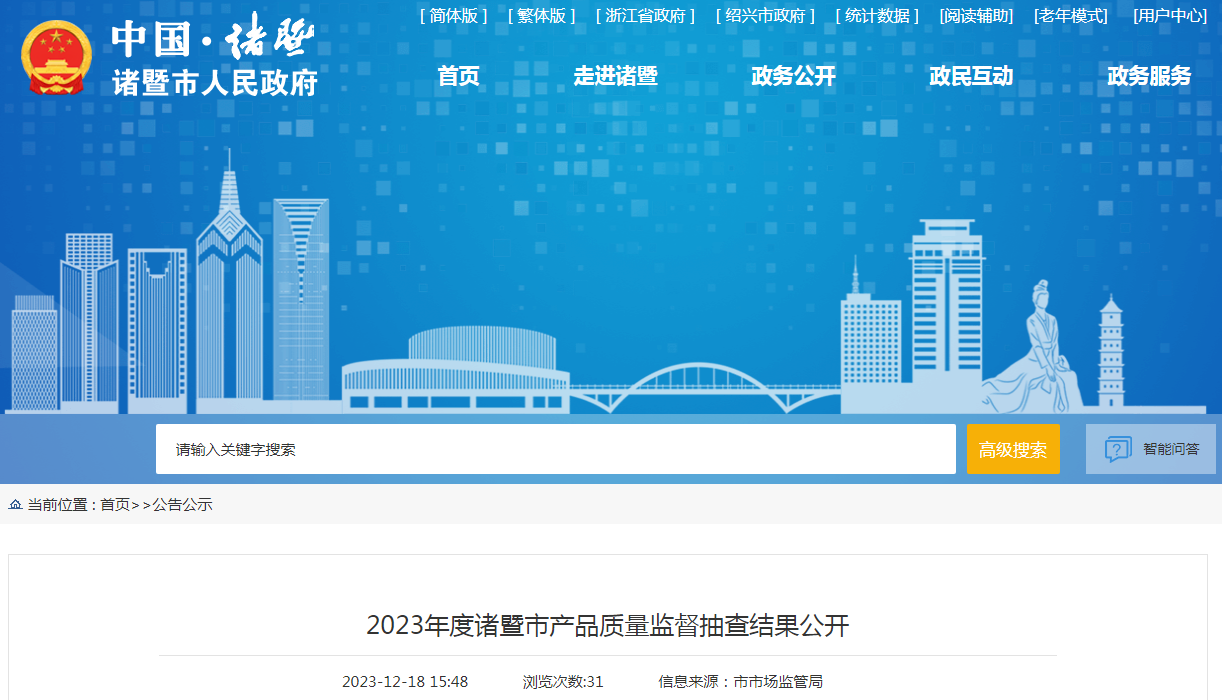Switch to 简体版 language version
The image size is (1222, 700).
pos(453,16)
